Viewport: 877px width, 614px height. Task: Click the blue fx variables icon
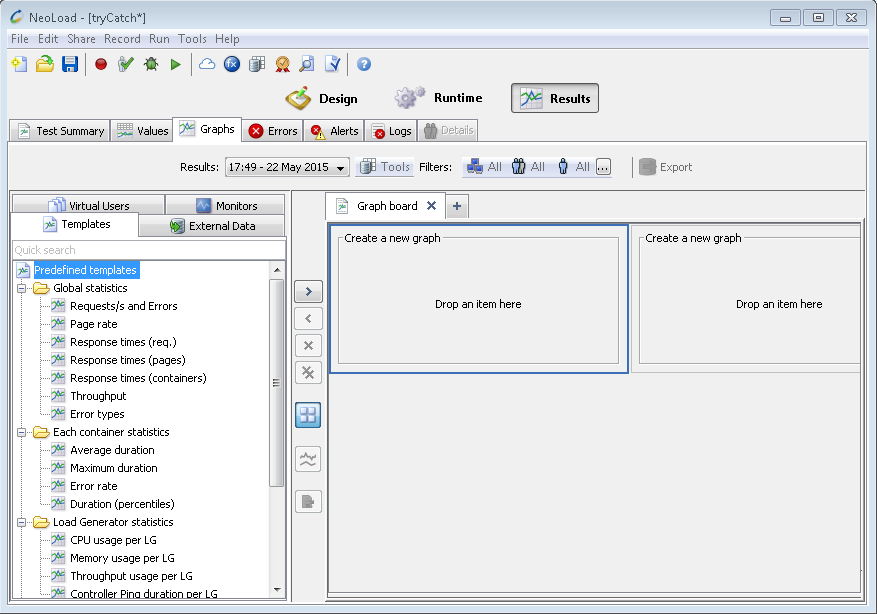coord(232,64)
